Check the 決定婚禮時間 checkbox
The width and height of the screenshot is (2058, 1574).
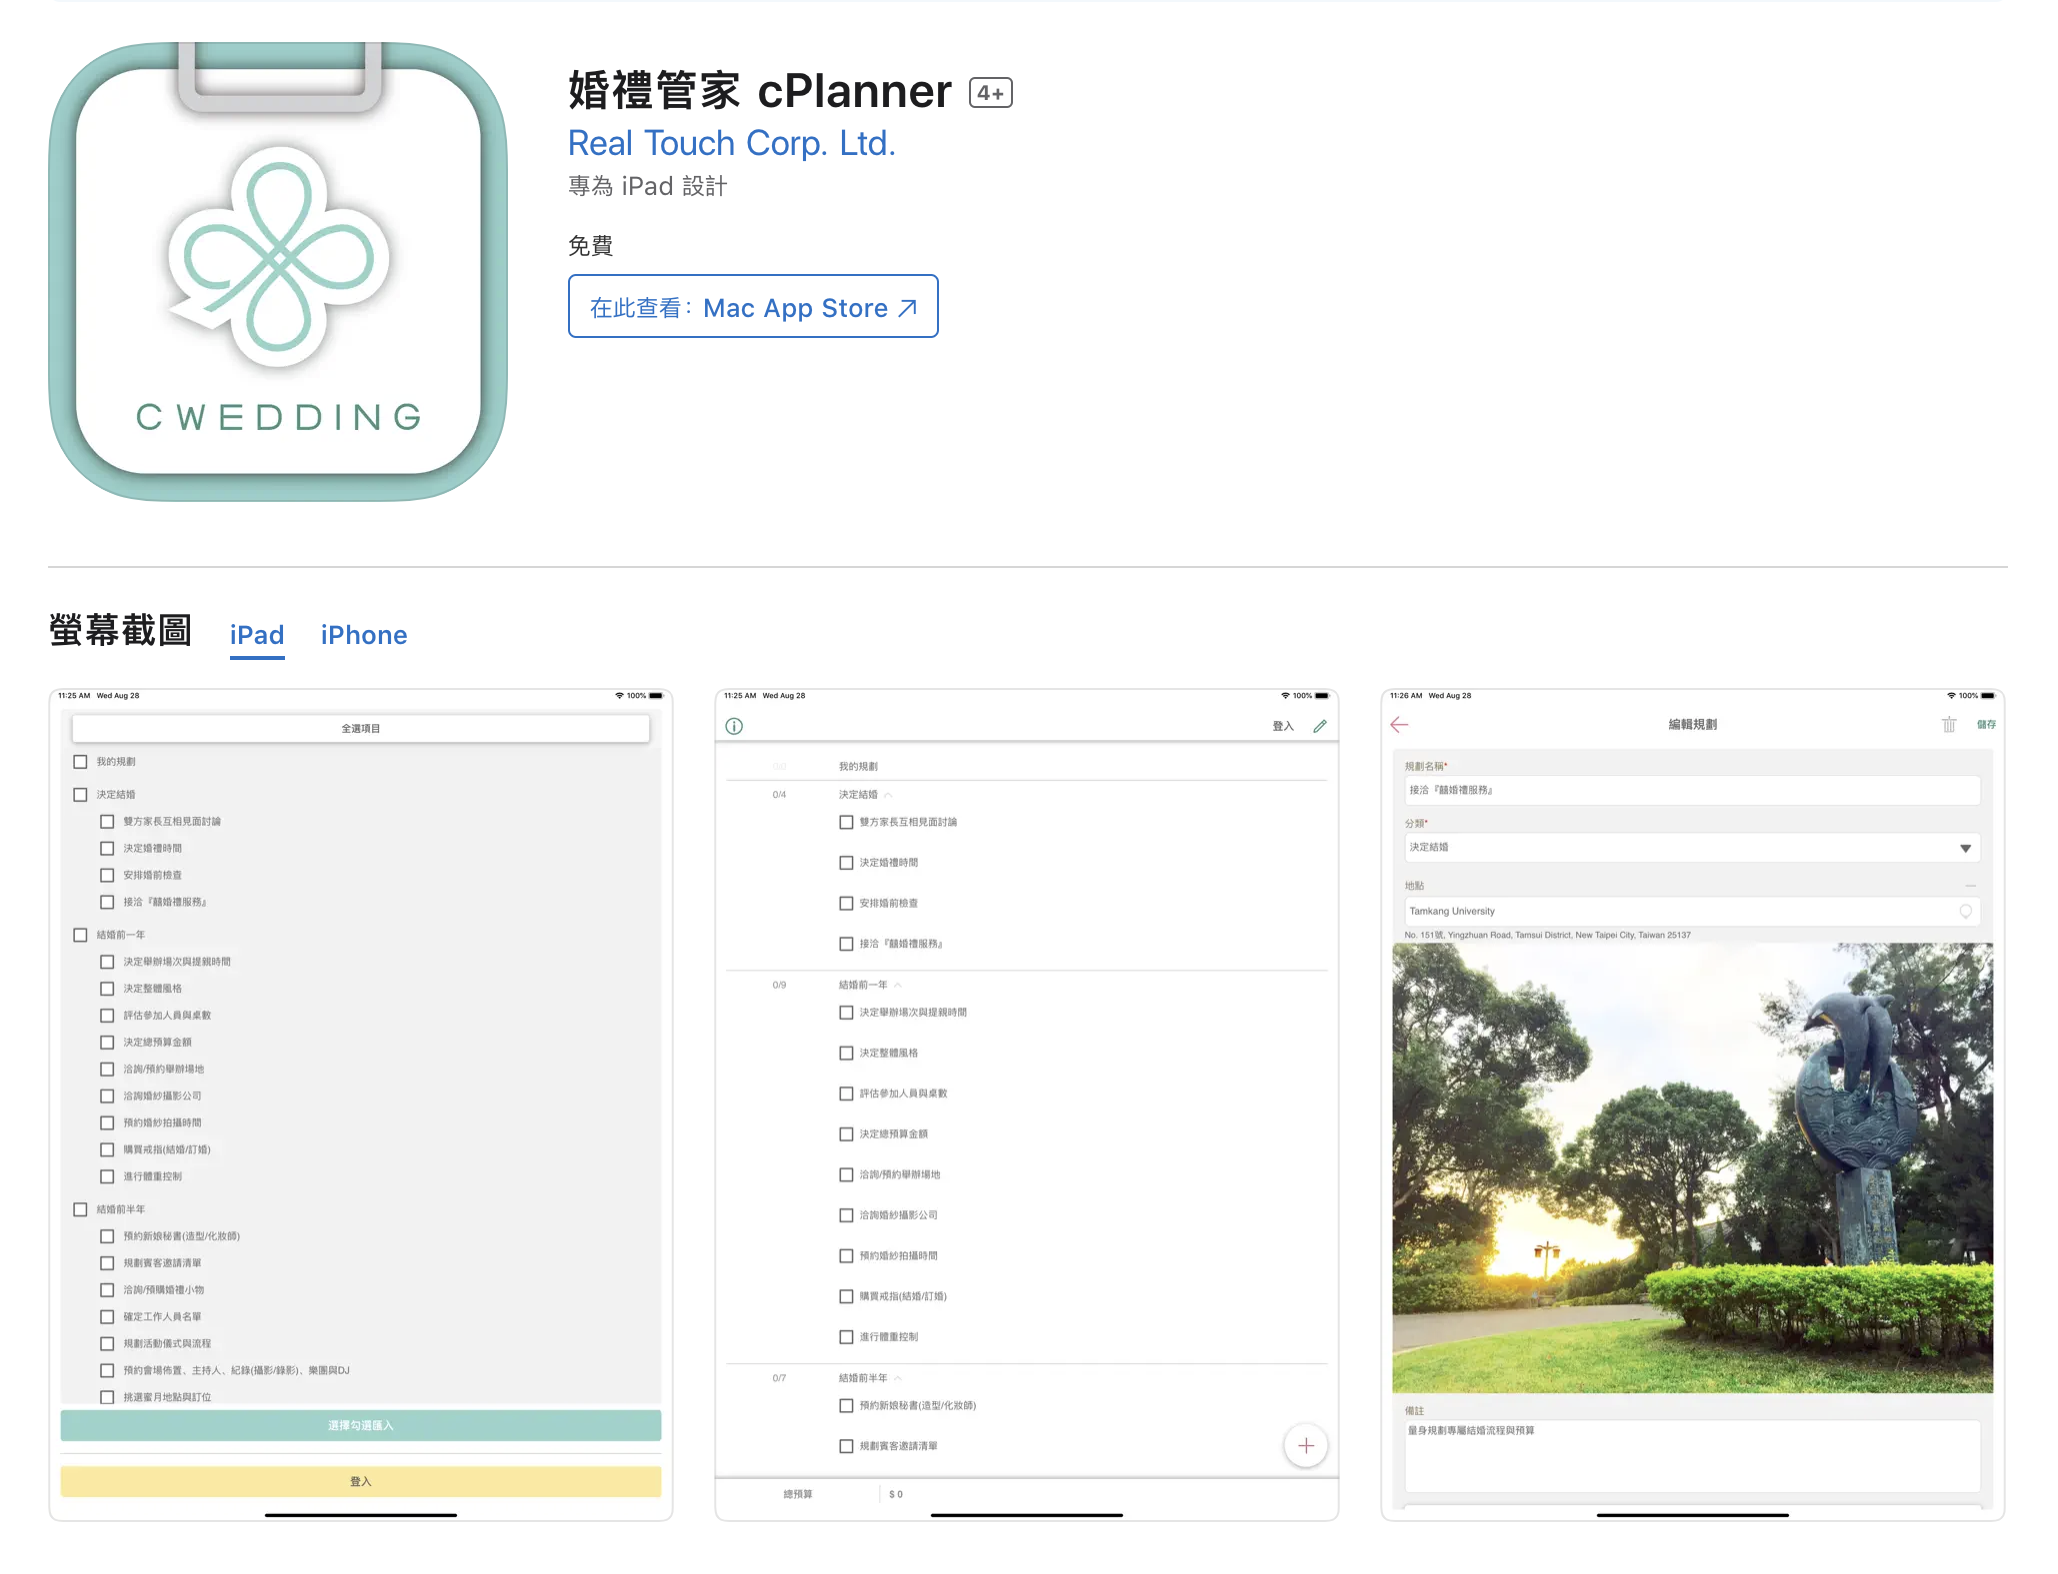tap(847, 862)
